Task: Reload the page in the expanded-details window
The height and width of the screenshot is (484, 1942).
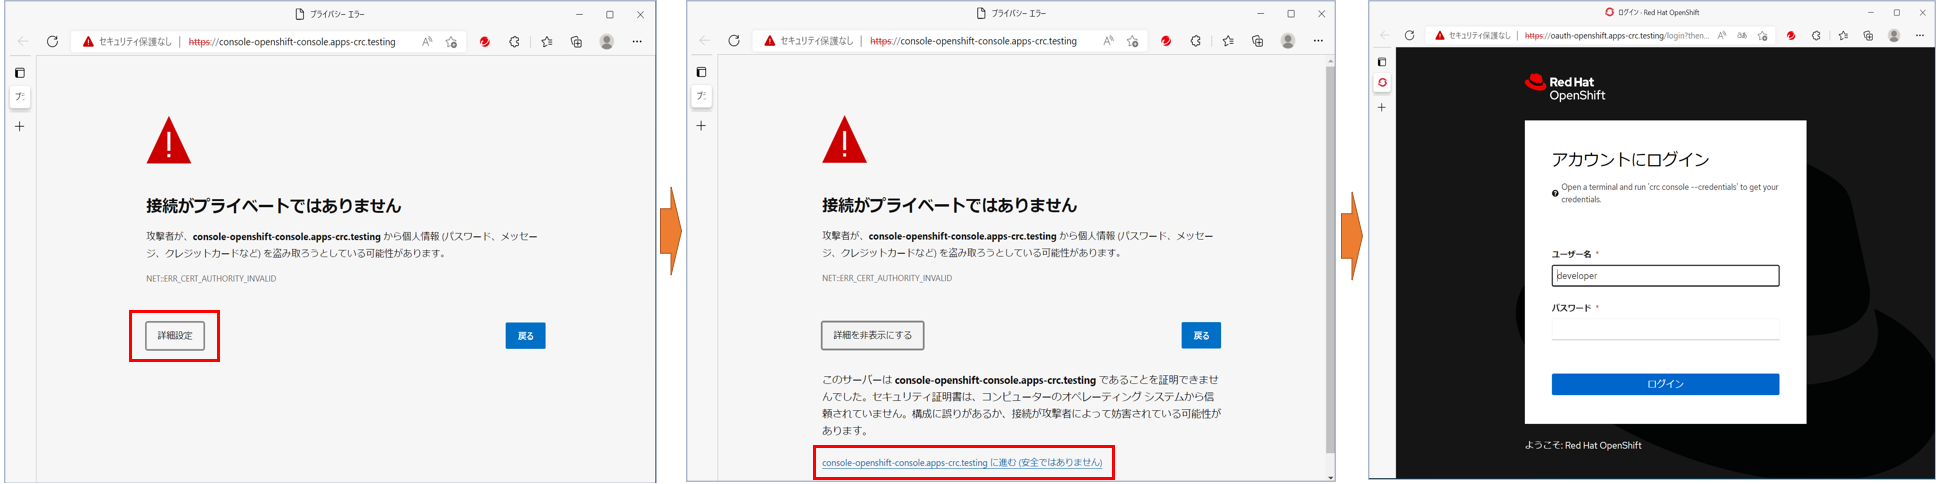Action: pyautogui.click(x=734, y=41)
